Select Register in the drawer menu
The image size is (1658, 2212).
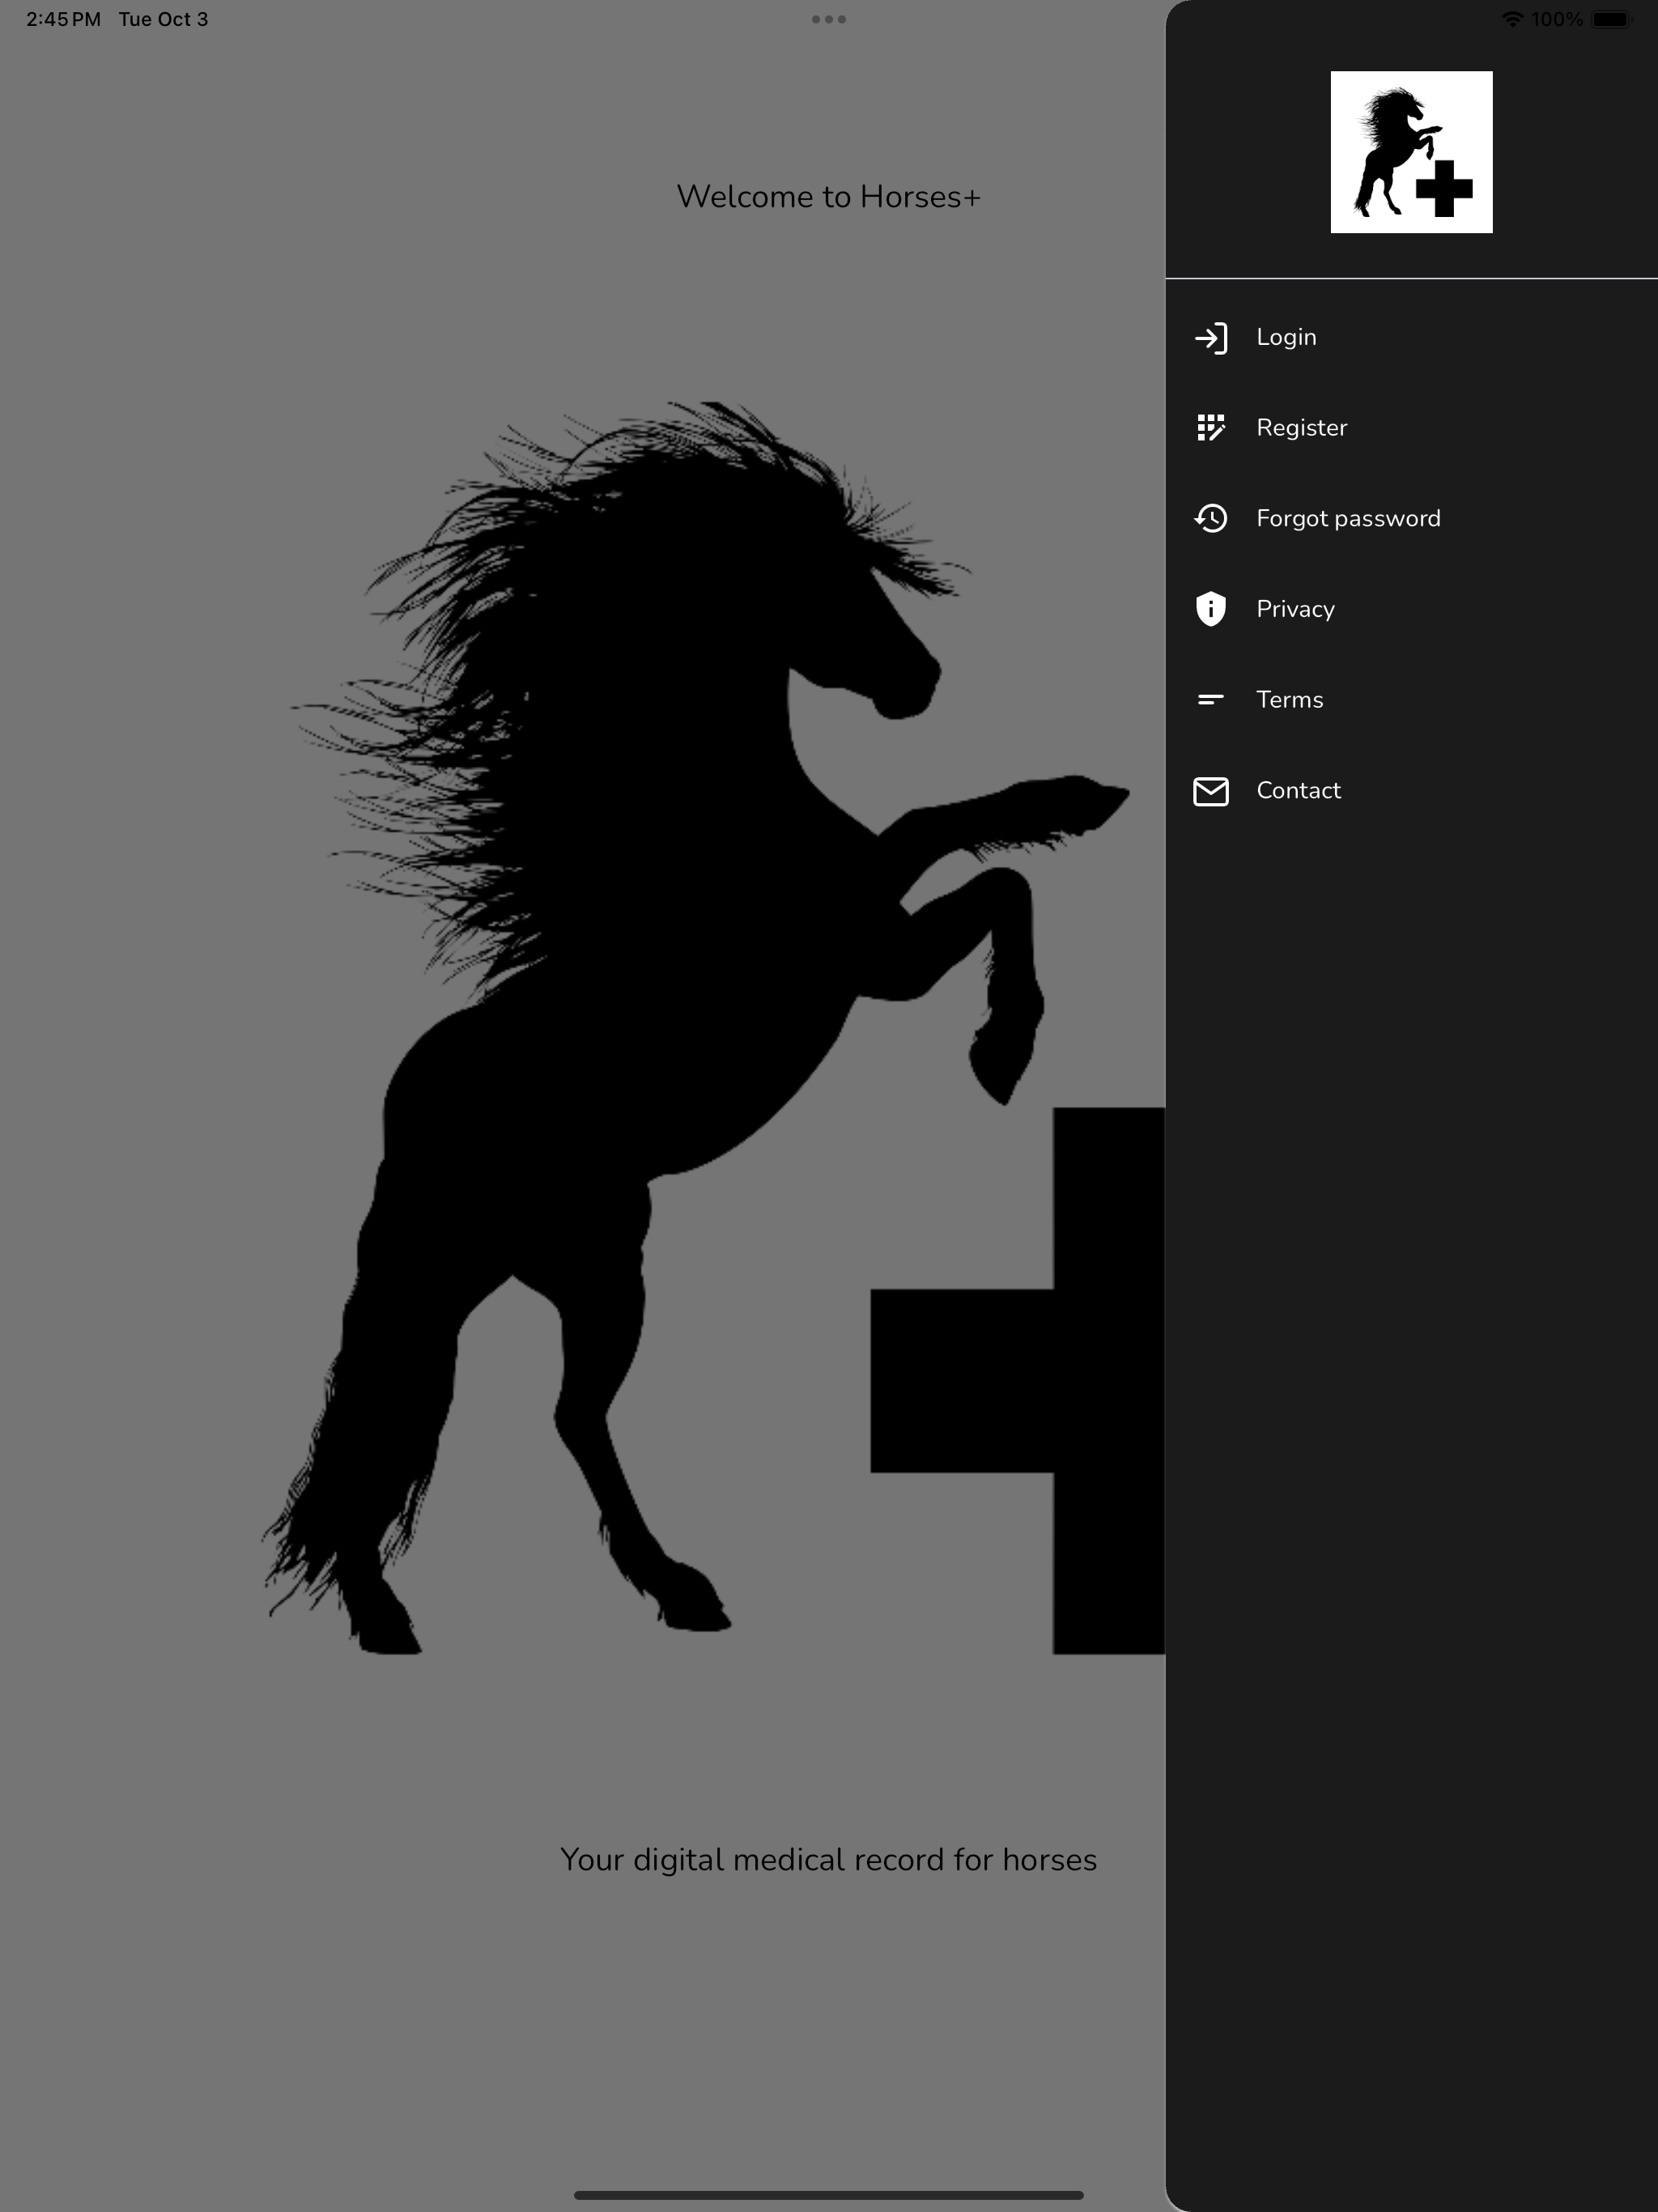tap(1411, 428)
